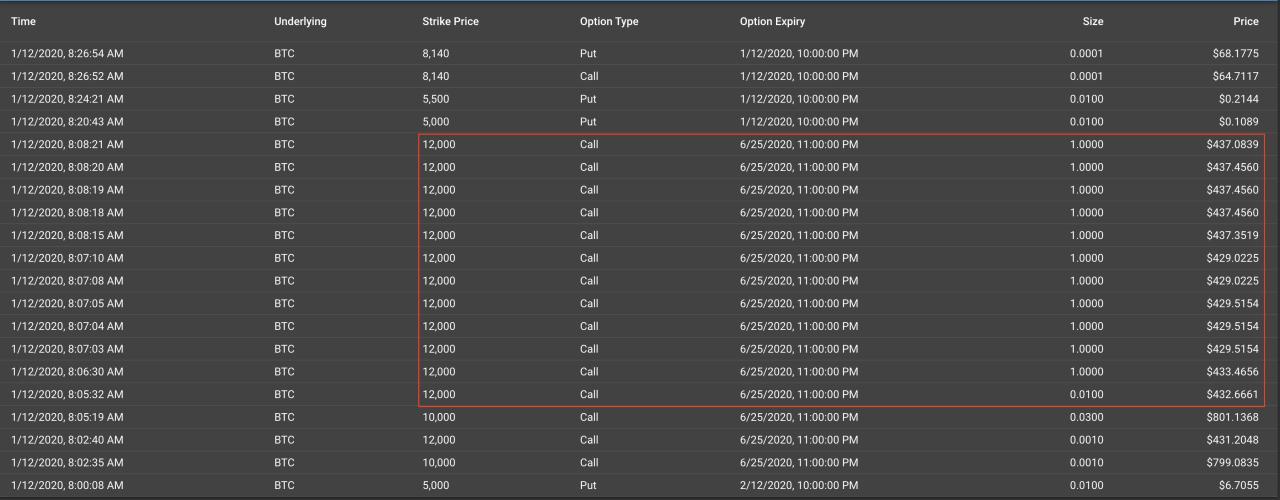Select the 1/12/2020, 8:08:19 AM time cell

click(x=67, y=190)
